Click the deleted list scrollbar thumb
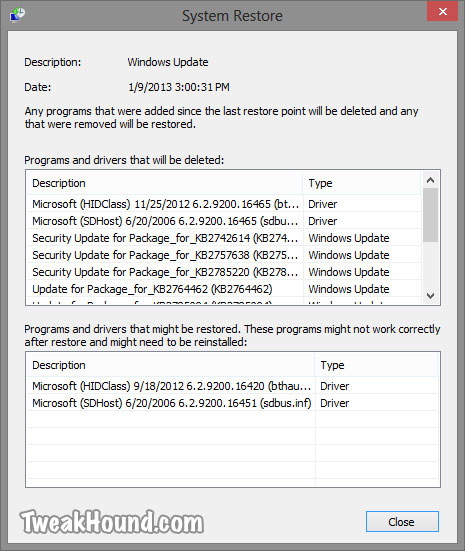465x551 pixels. click(430, 215)
